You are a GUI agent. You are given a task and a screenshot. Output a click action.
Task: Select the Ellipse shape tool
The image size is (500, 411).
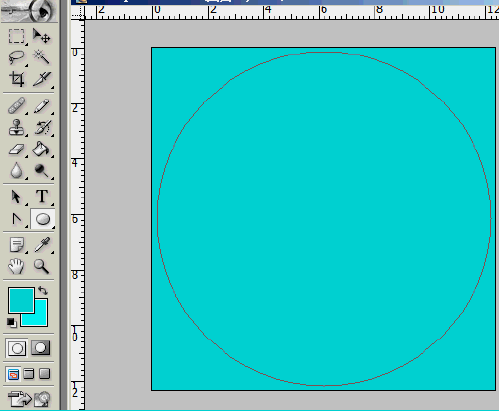[43, 219]
